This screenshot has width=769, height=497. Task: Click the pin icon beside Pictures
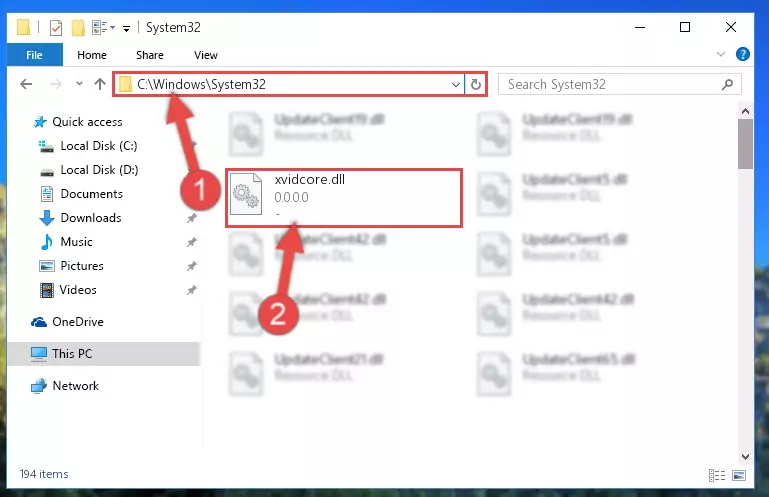coord(192,266)
